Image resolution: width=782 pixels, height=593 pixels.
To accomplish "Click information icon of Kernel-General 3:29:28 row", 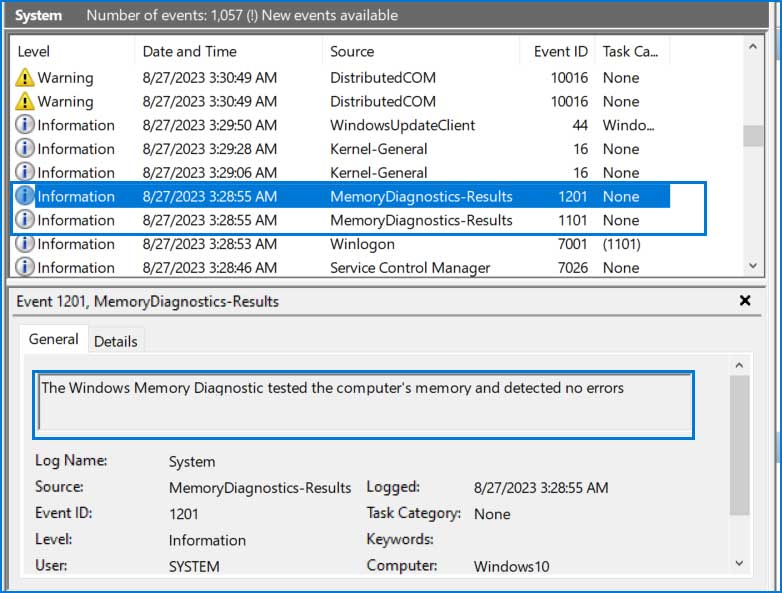I will pos(24,148).
